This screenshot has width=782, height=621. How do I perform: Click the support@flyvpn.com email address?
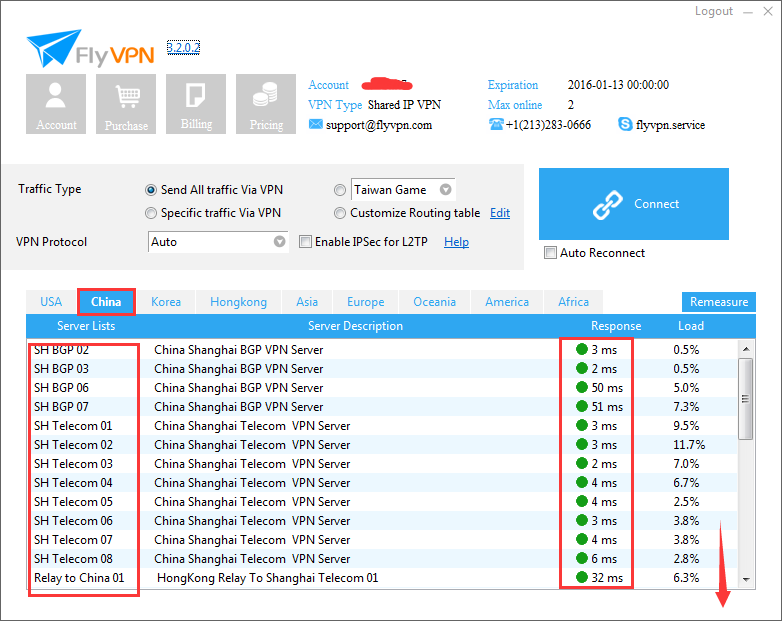(x=379, y=125)
